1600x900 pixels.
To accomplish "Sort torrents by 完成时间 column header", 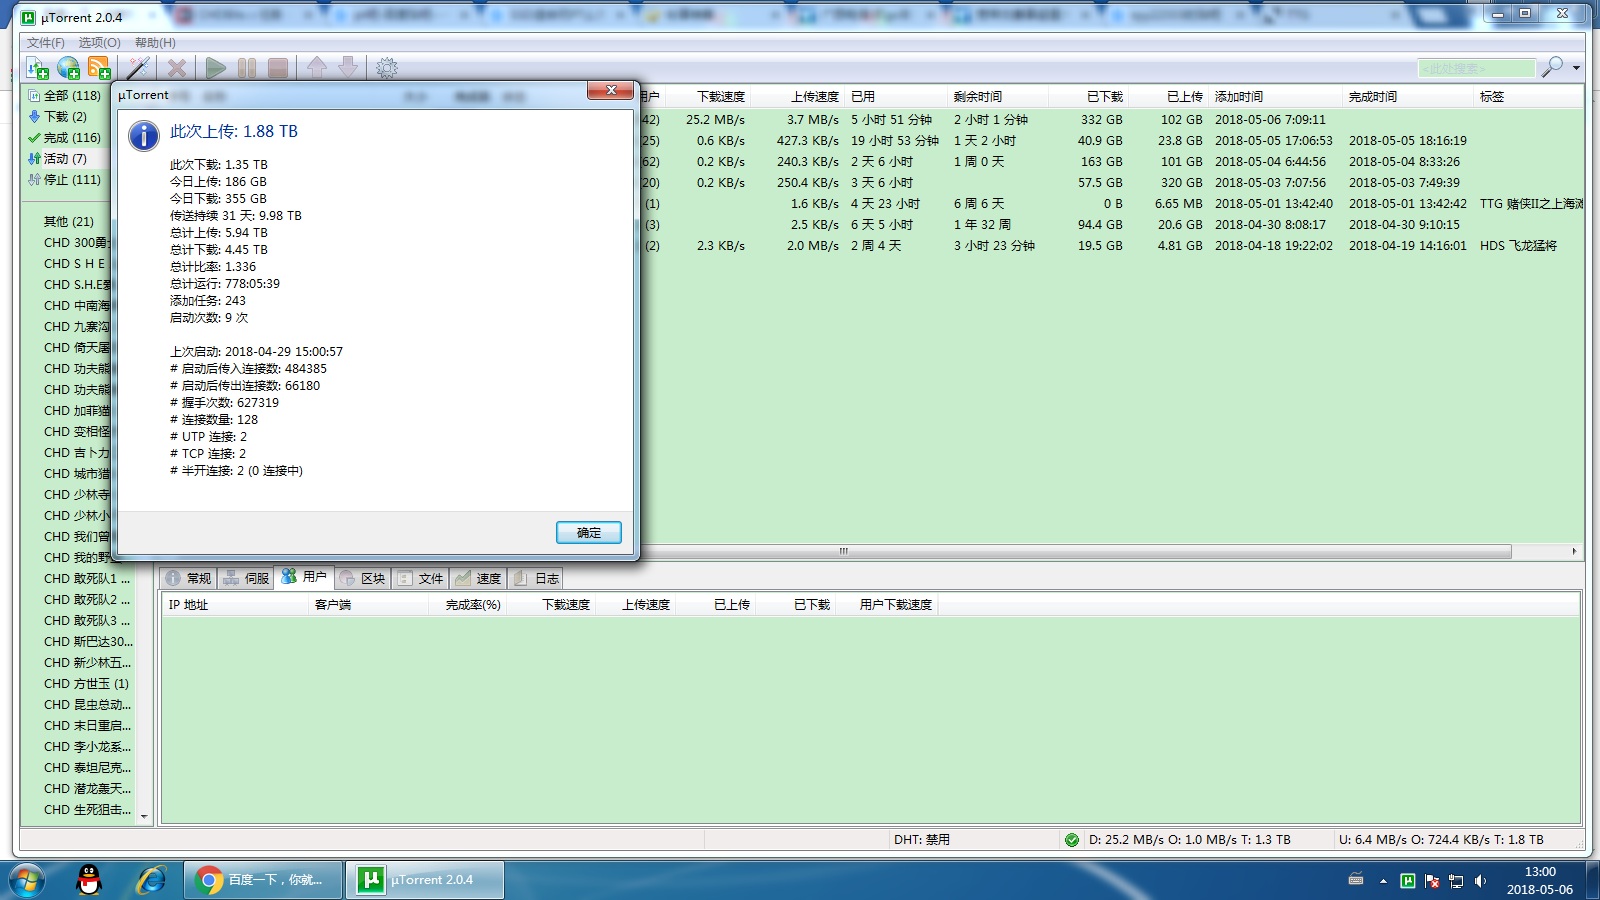I will click(x=1410, y=97).
